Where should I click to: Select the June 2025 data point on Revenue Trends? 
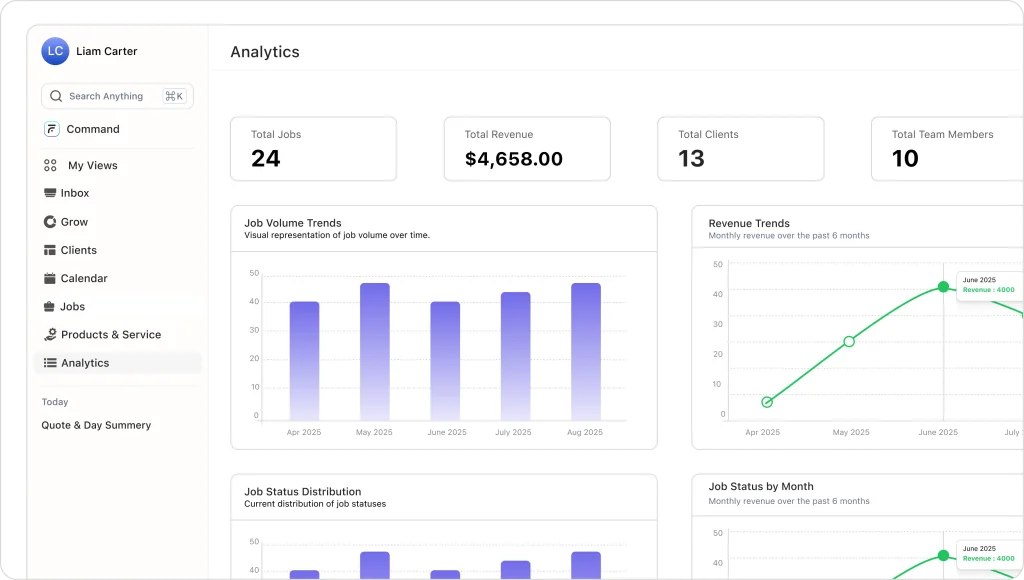[x=943, y=287]
